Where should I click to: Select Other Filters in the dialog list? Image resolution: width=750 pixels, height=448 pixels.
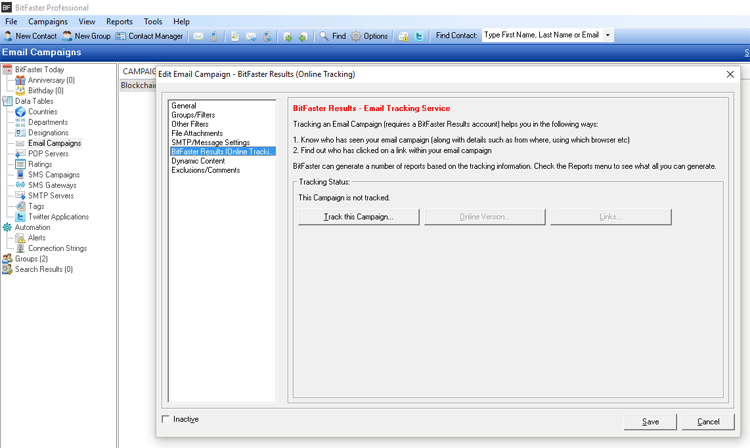pos(190,124)
